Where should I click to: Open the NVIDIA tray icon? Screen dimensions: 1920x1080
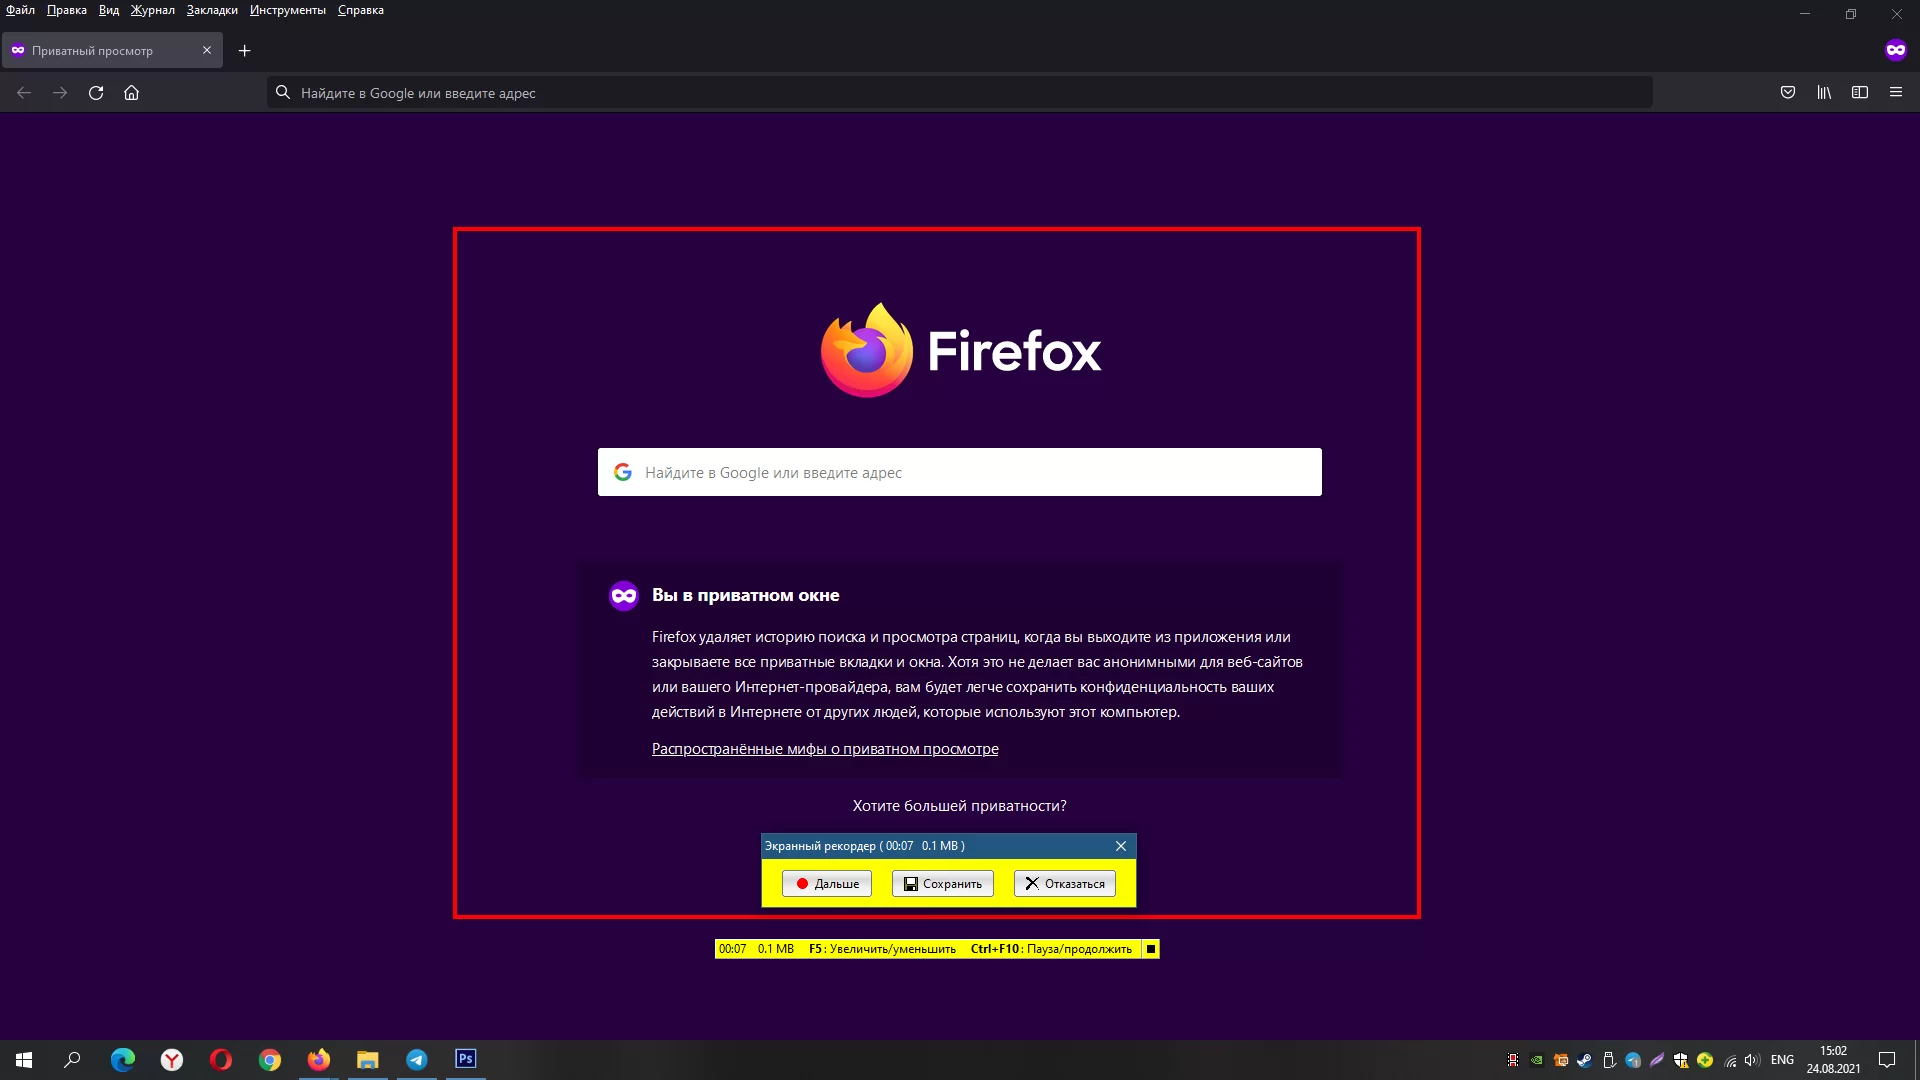coord(1537,1060)
